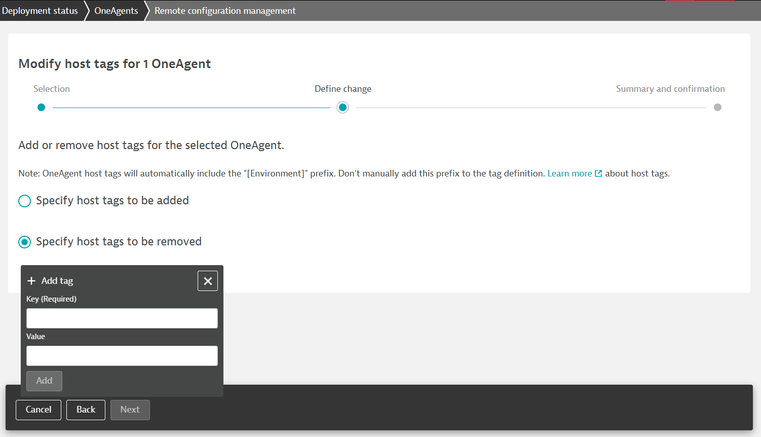Open the OneAgents breadcrumb
This screenshot has width=761, height=437.
[116, 11]
